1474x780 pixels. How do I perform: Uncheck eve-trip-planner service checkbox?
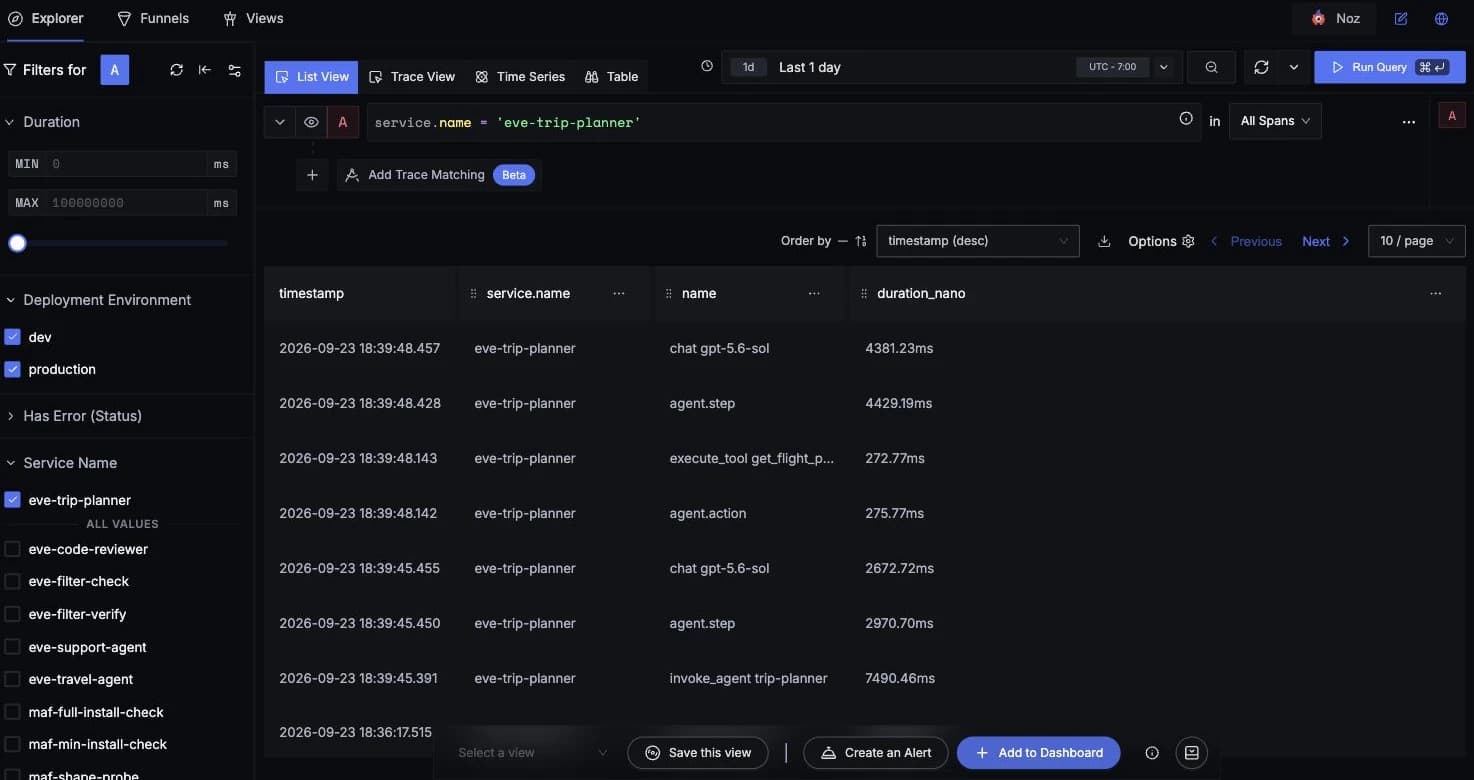point(13,500)
